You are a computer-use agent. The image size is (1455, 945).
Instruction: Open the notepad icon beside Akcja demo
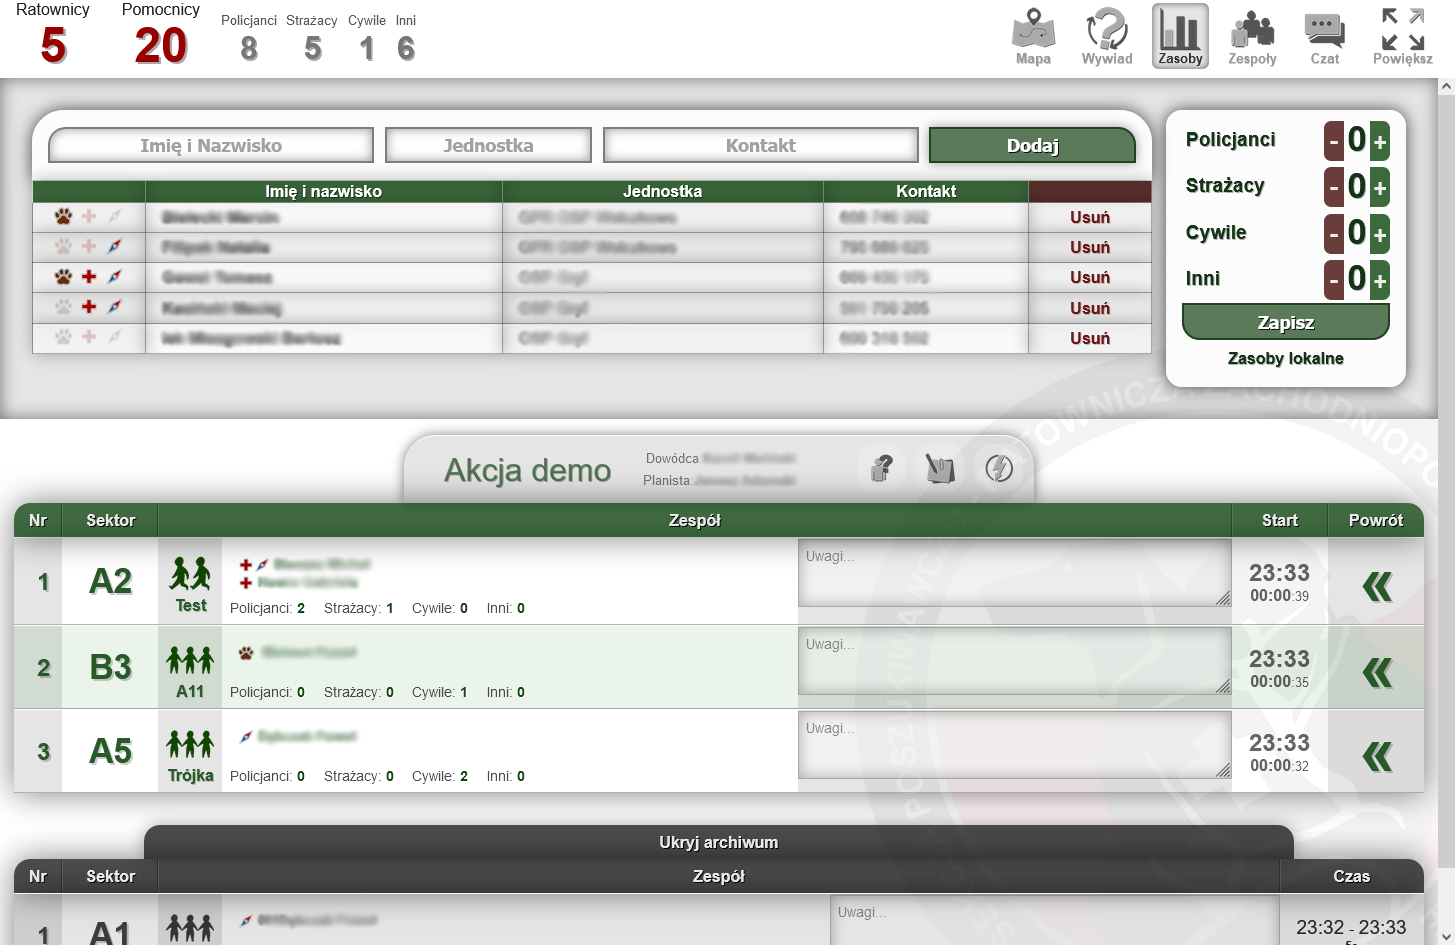(x=940, y=468)
